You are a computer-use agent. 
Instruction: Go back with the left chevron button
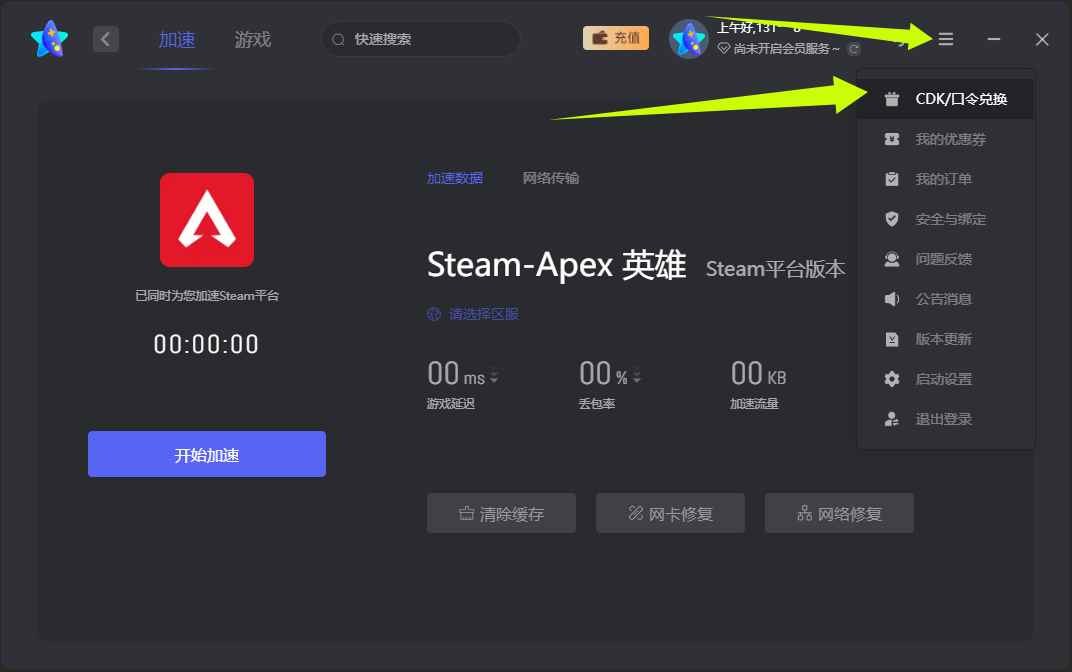pos(106,39)
